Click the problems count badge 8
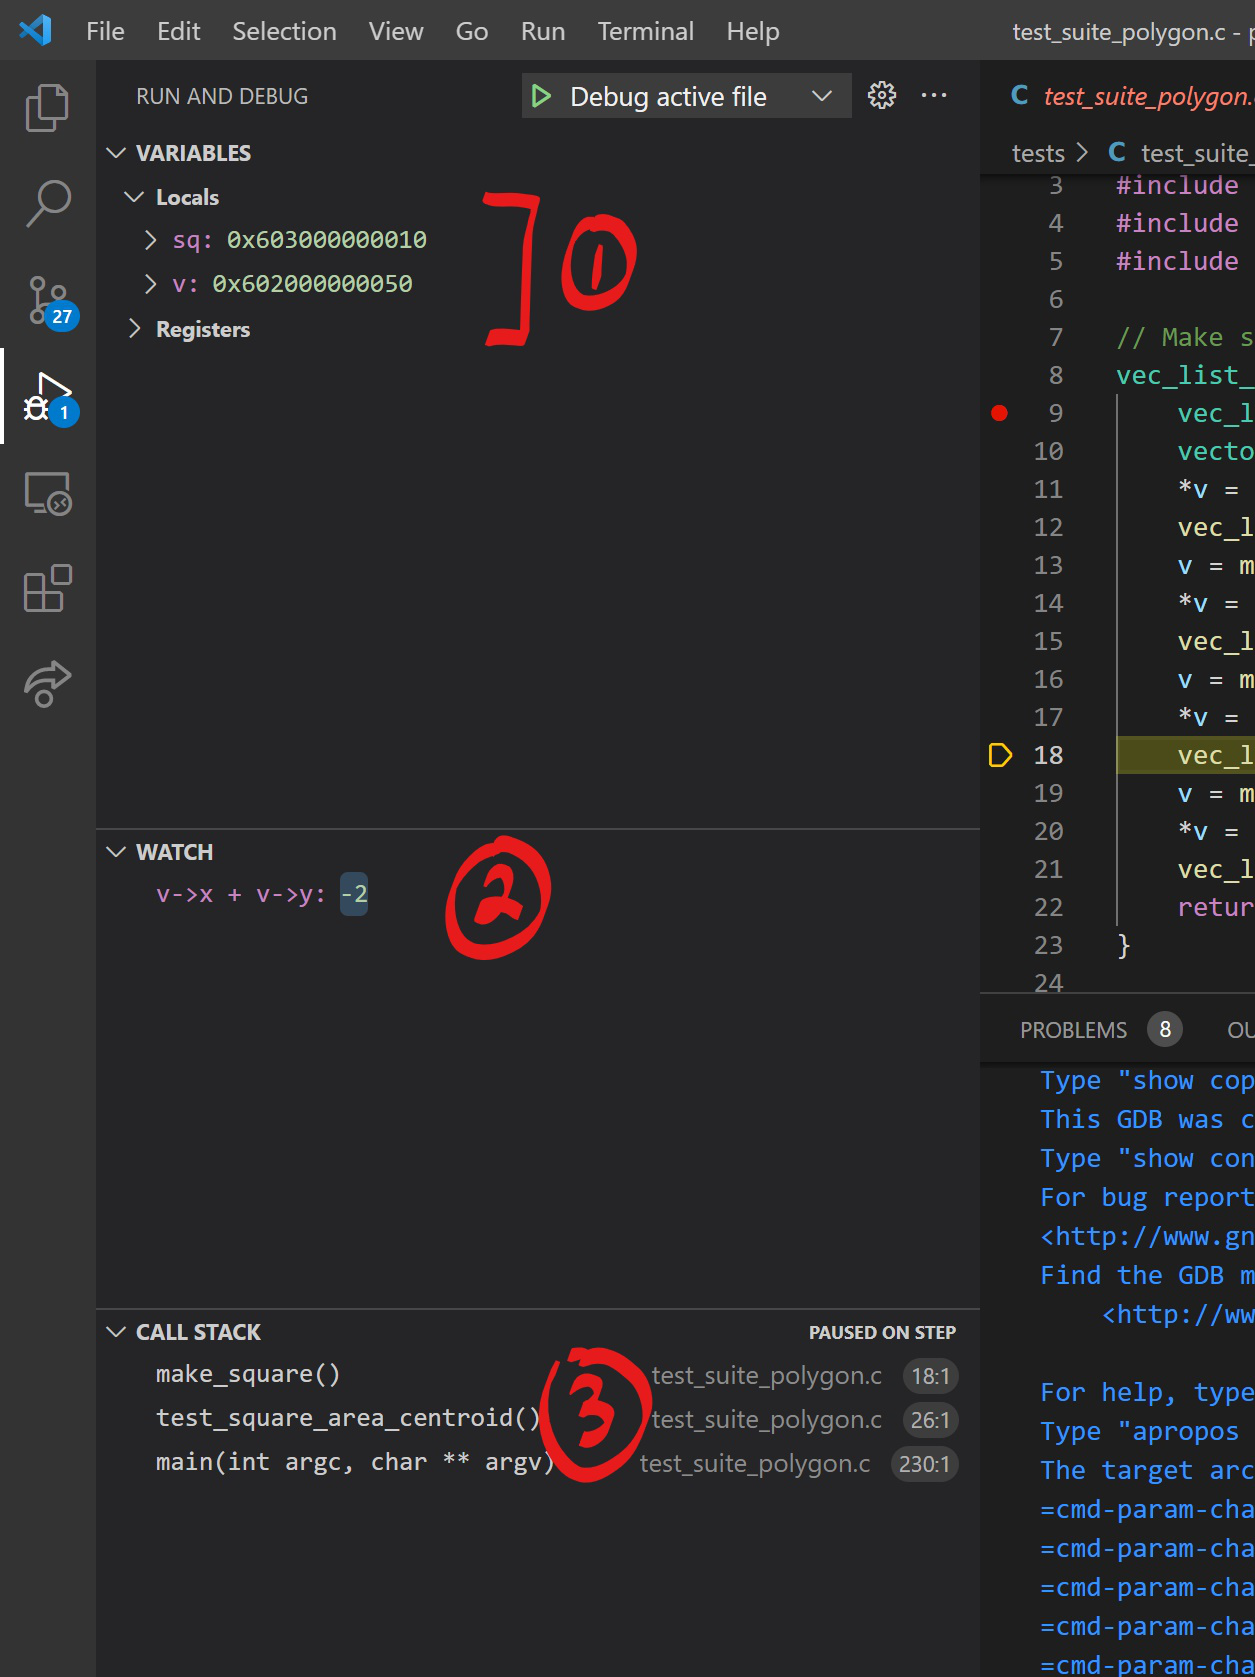Viewport: 1255px width, 1677px height. coord(1165,1029)
